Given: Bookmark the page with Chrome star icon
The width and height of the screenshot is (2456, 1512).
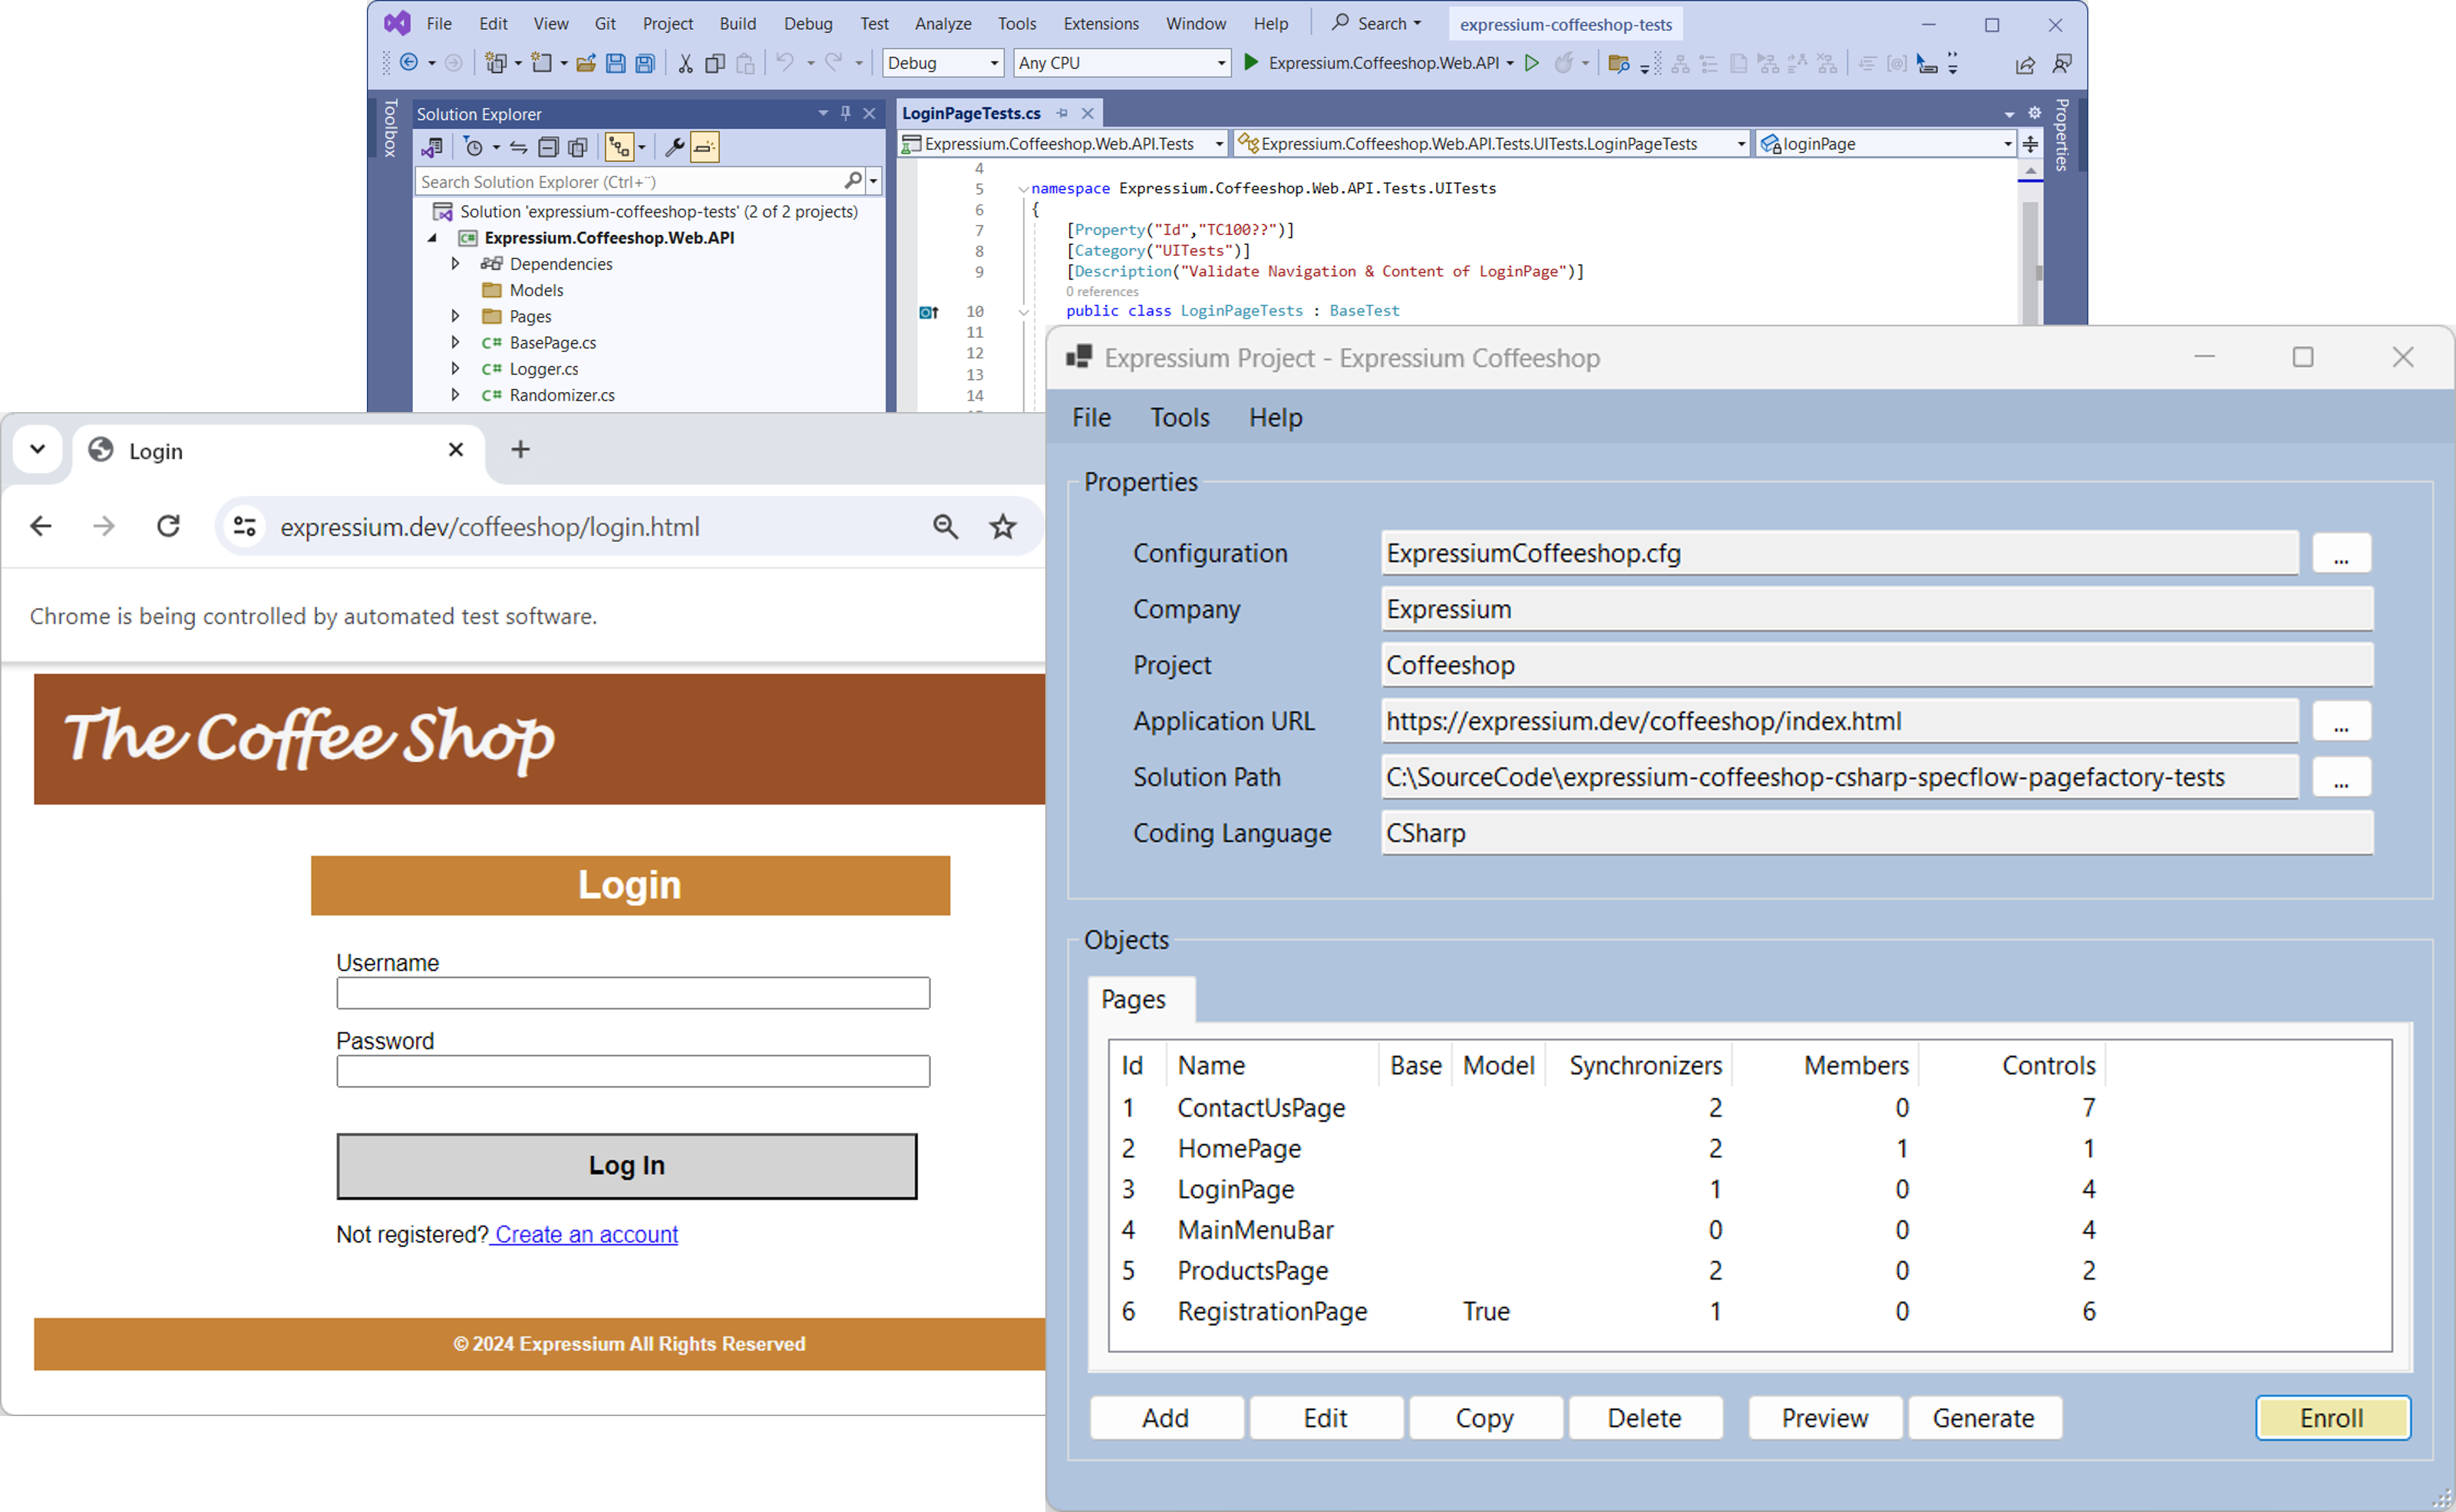Looking at the screenshot, I should tap(1002, 527).
